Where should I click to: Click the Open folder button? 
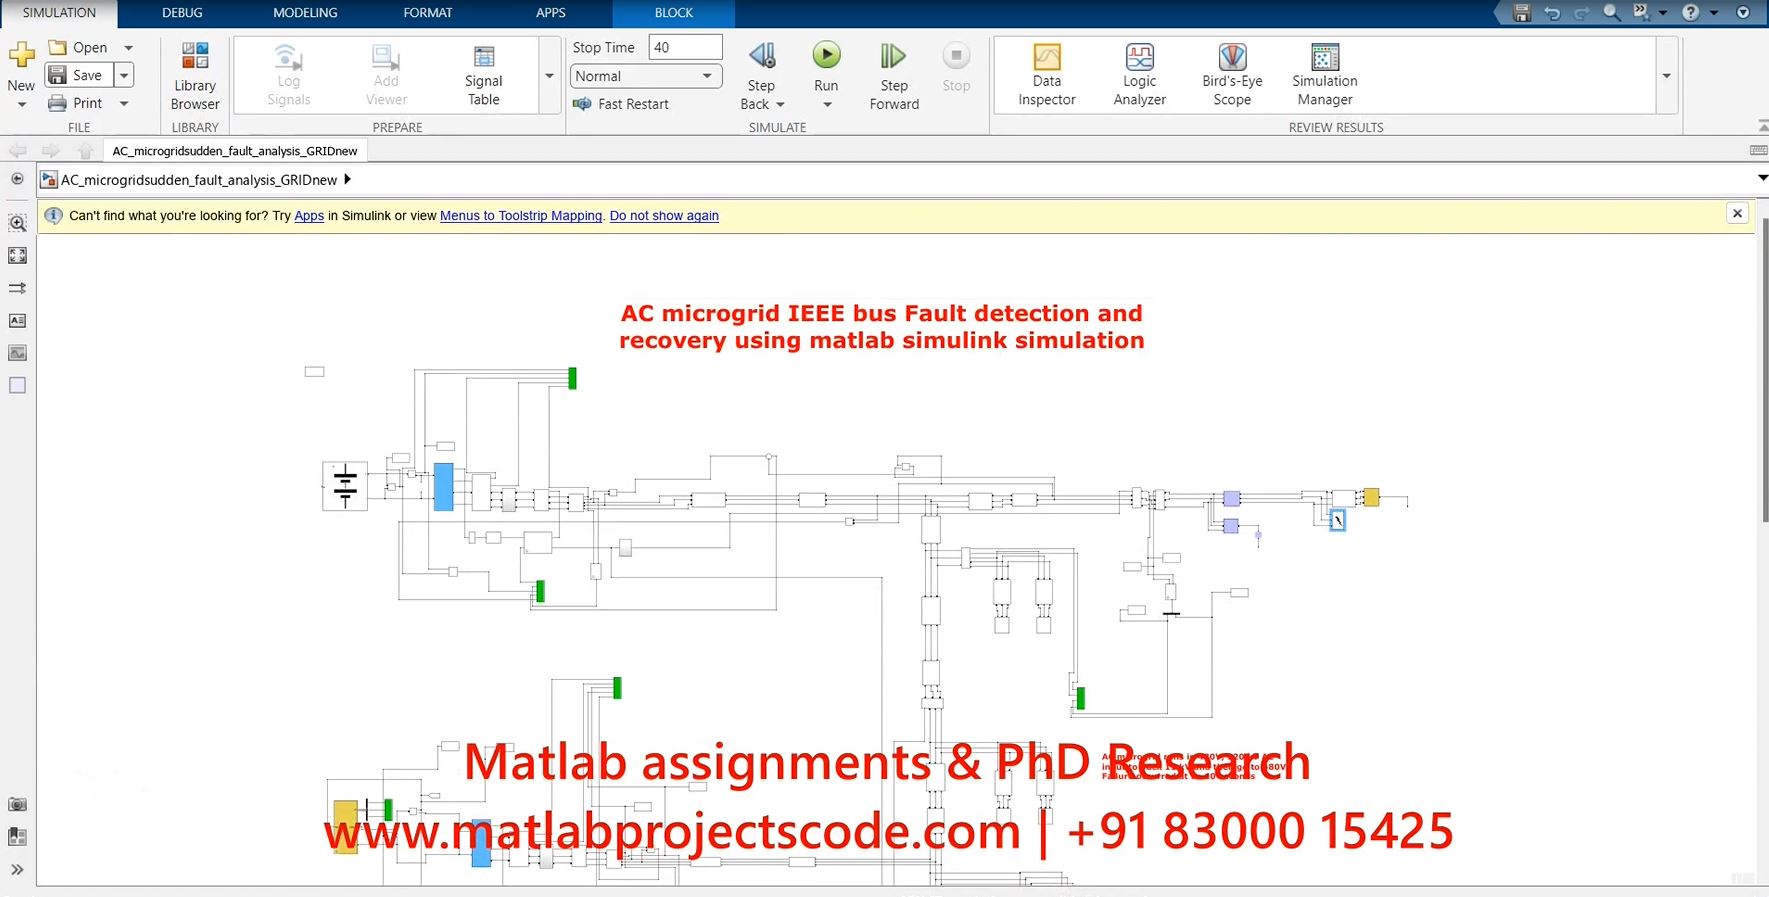pos(78,47)
